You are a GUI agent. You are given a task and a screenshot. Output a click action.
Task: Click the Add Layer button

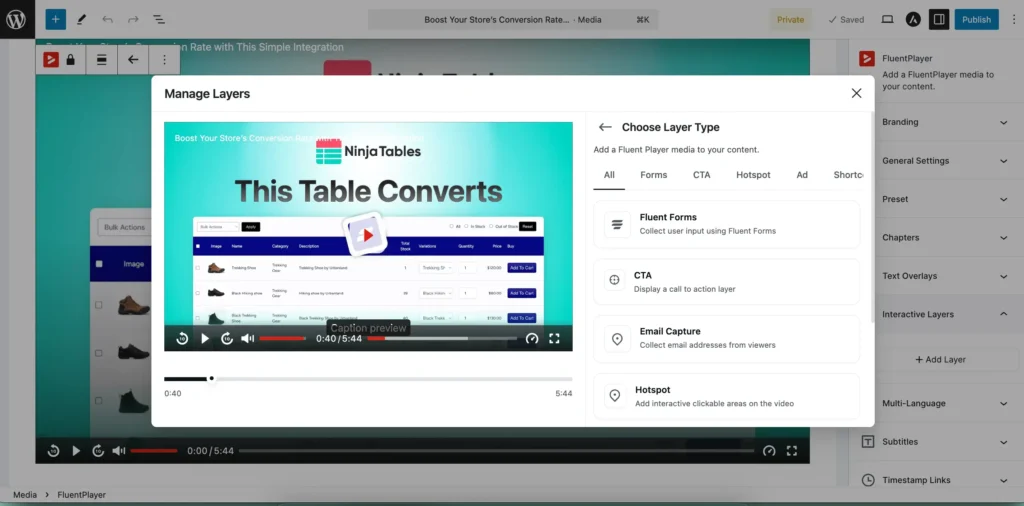940,360
